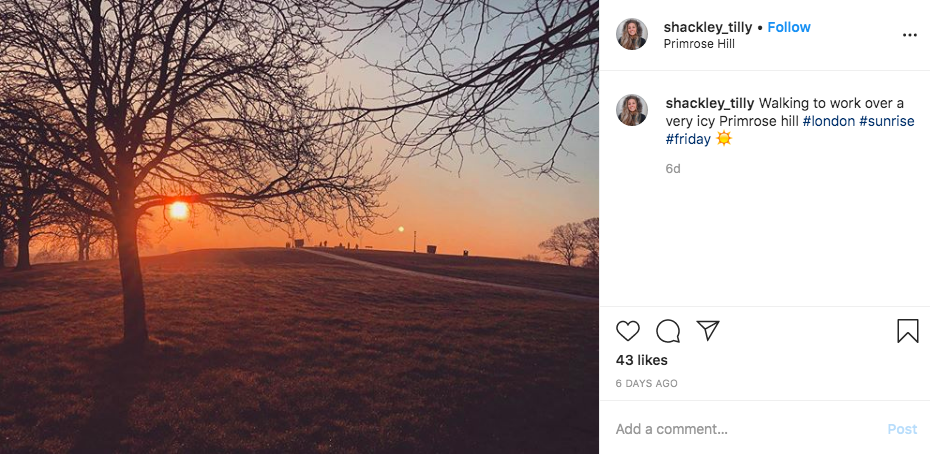
Task: Click the avatar beside the caption
Action: [632, 110]
